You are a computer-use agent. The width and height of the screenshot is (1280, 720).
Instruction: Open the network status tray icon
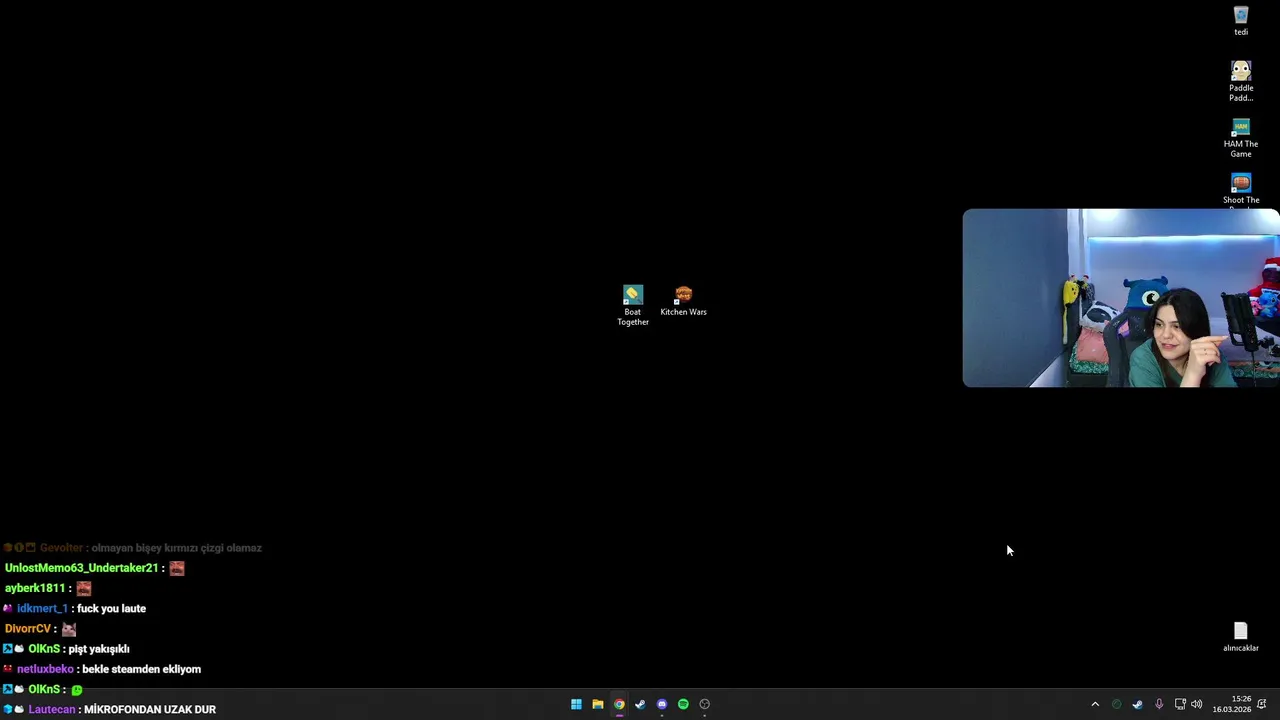tap(1180, 704)
